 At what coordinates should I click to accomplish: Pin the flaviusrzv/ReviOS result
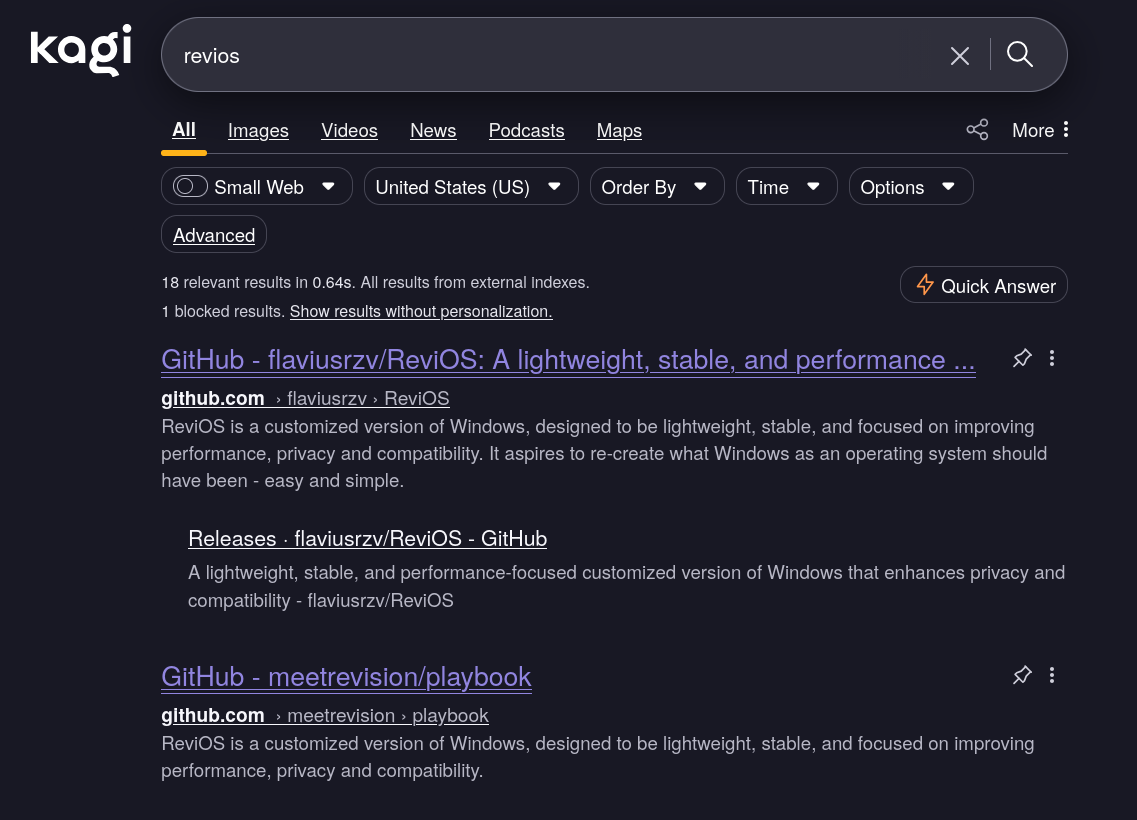point(1022,358)
